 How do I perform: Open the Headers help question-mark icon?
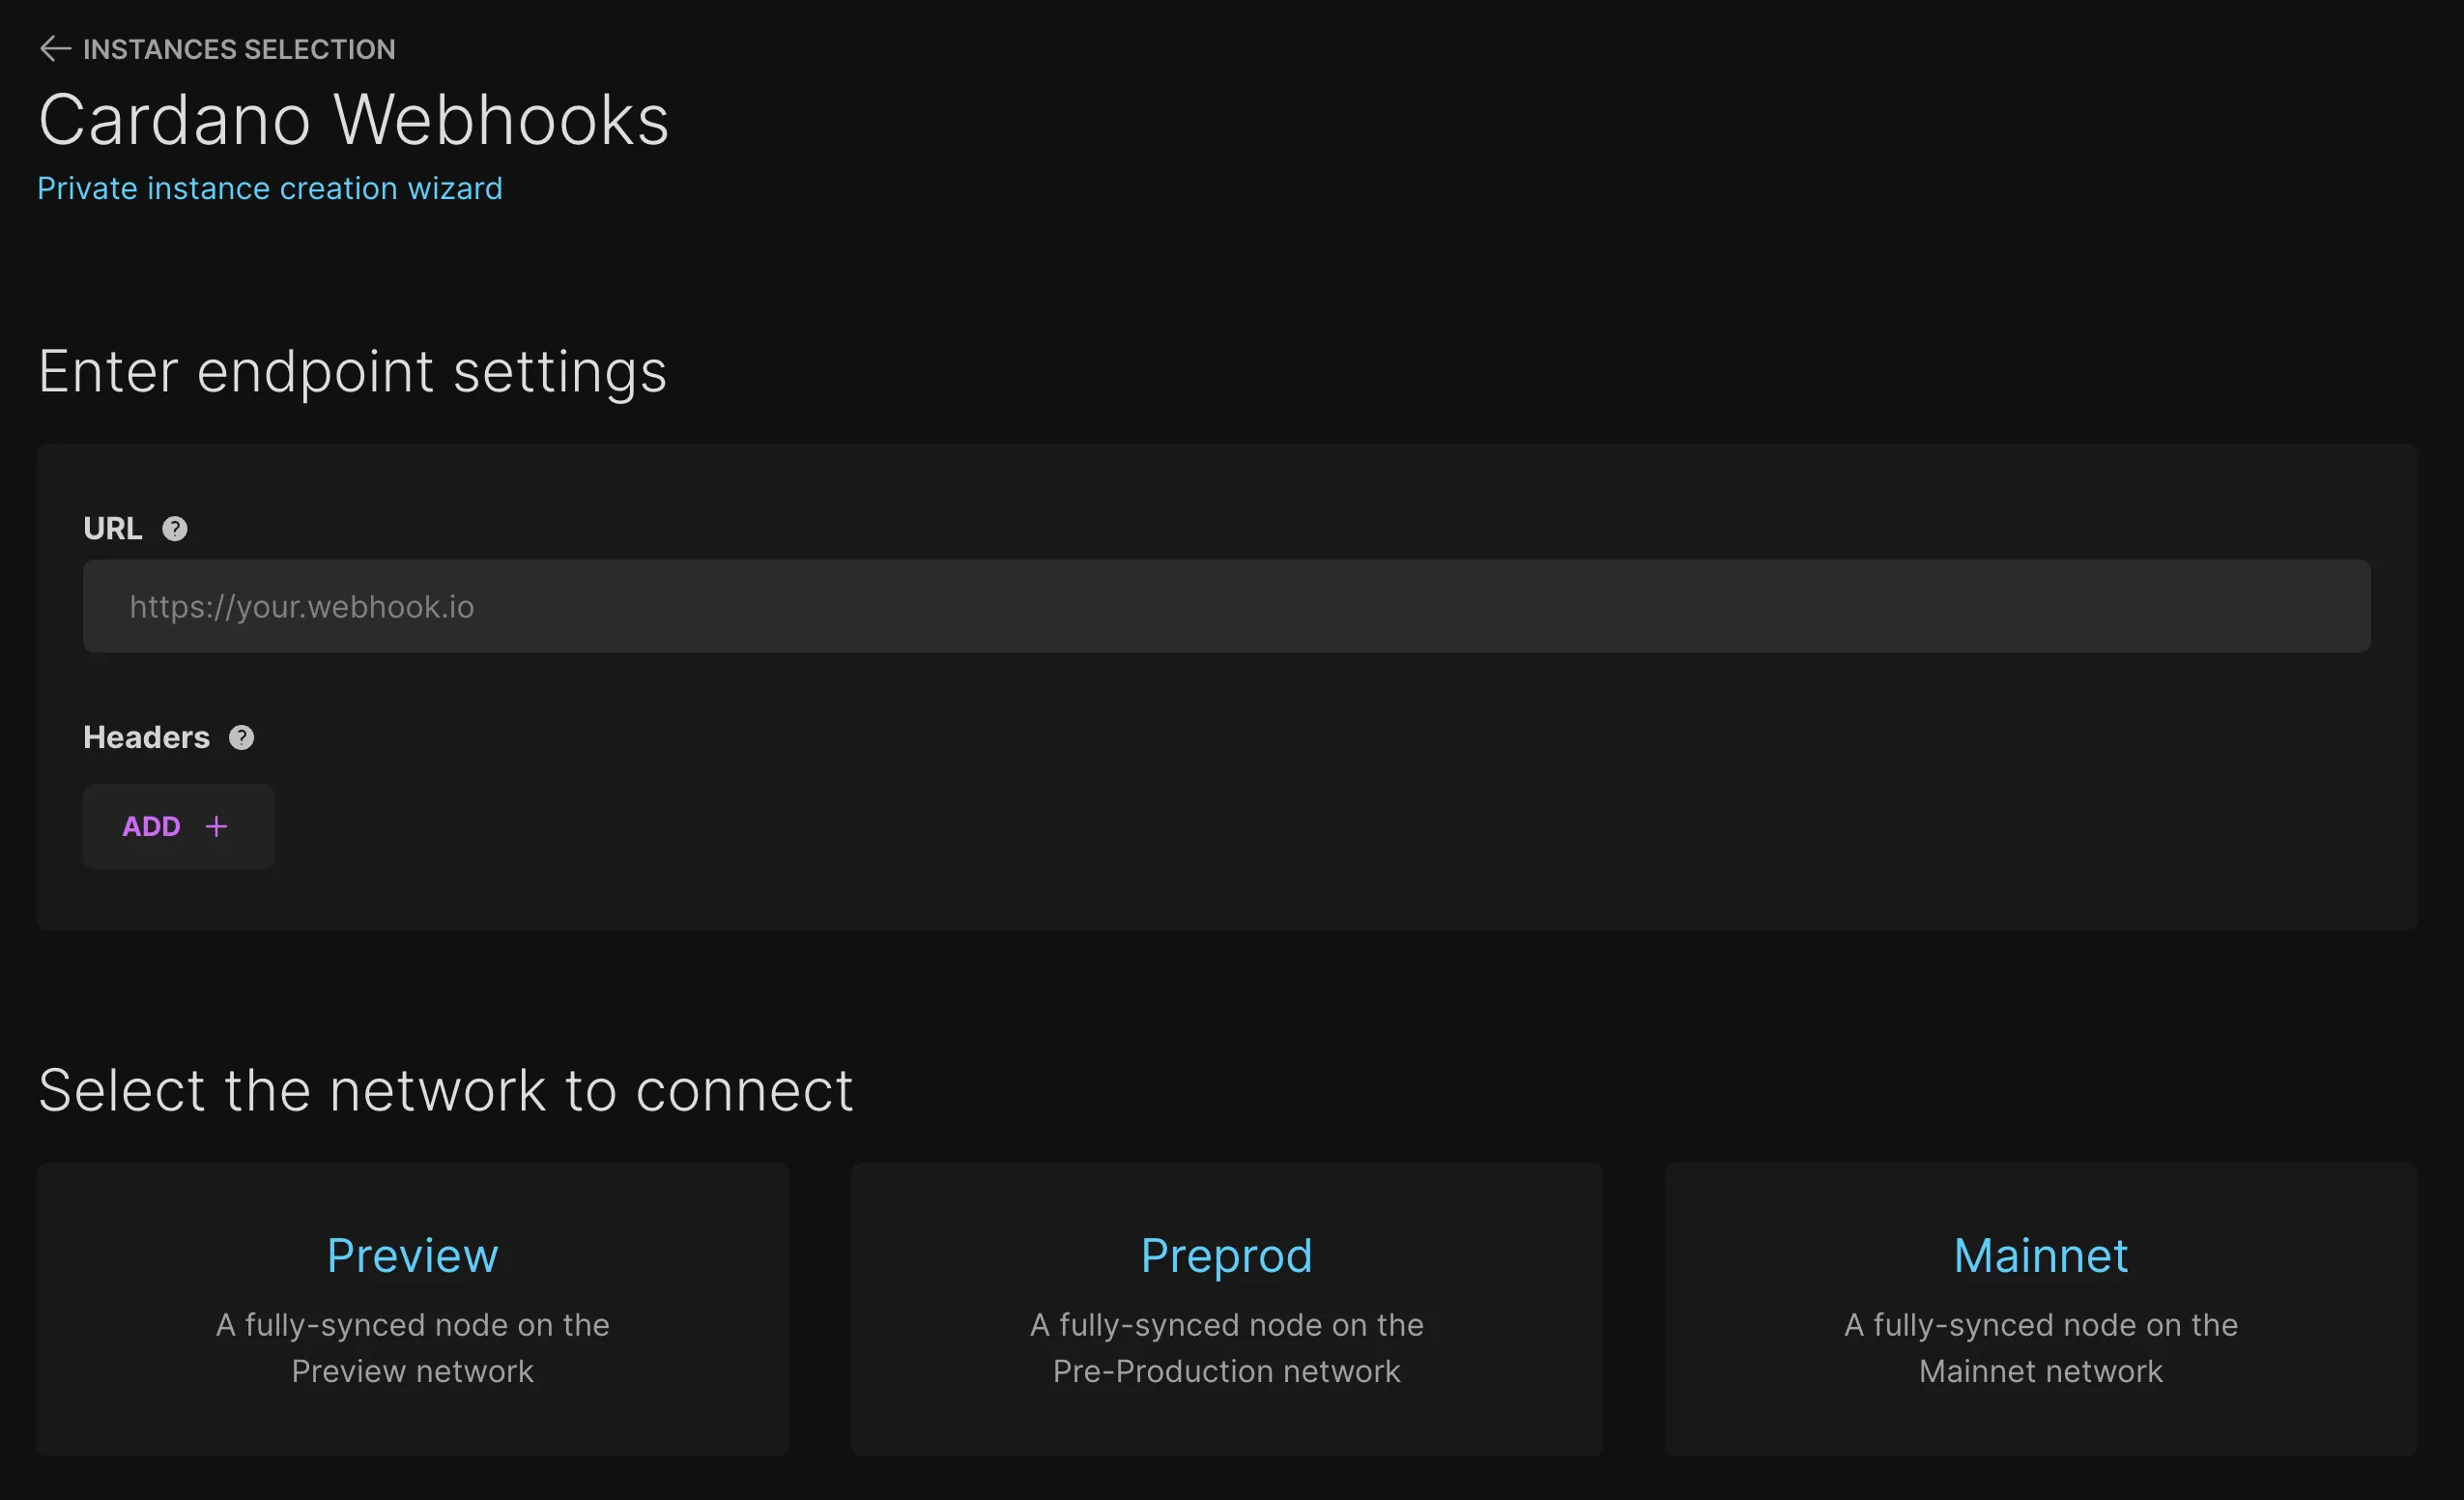[x=241, y=737]
